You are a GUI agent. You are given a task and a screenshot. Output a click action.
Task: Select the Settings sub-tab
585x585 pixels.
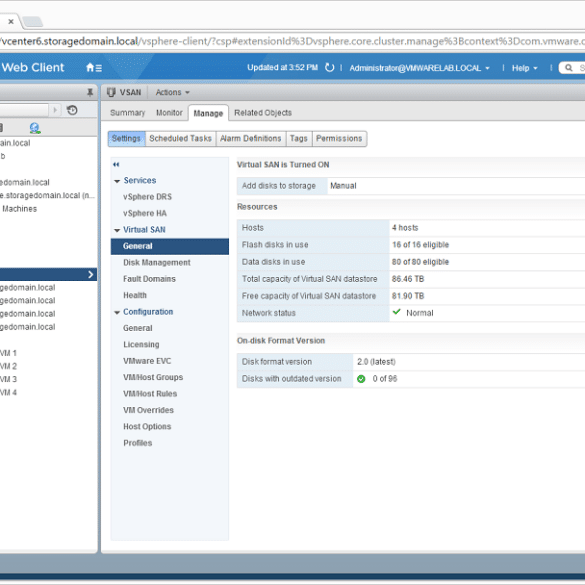126,138
